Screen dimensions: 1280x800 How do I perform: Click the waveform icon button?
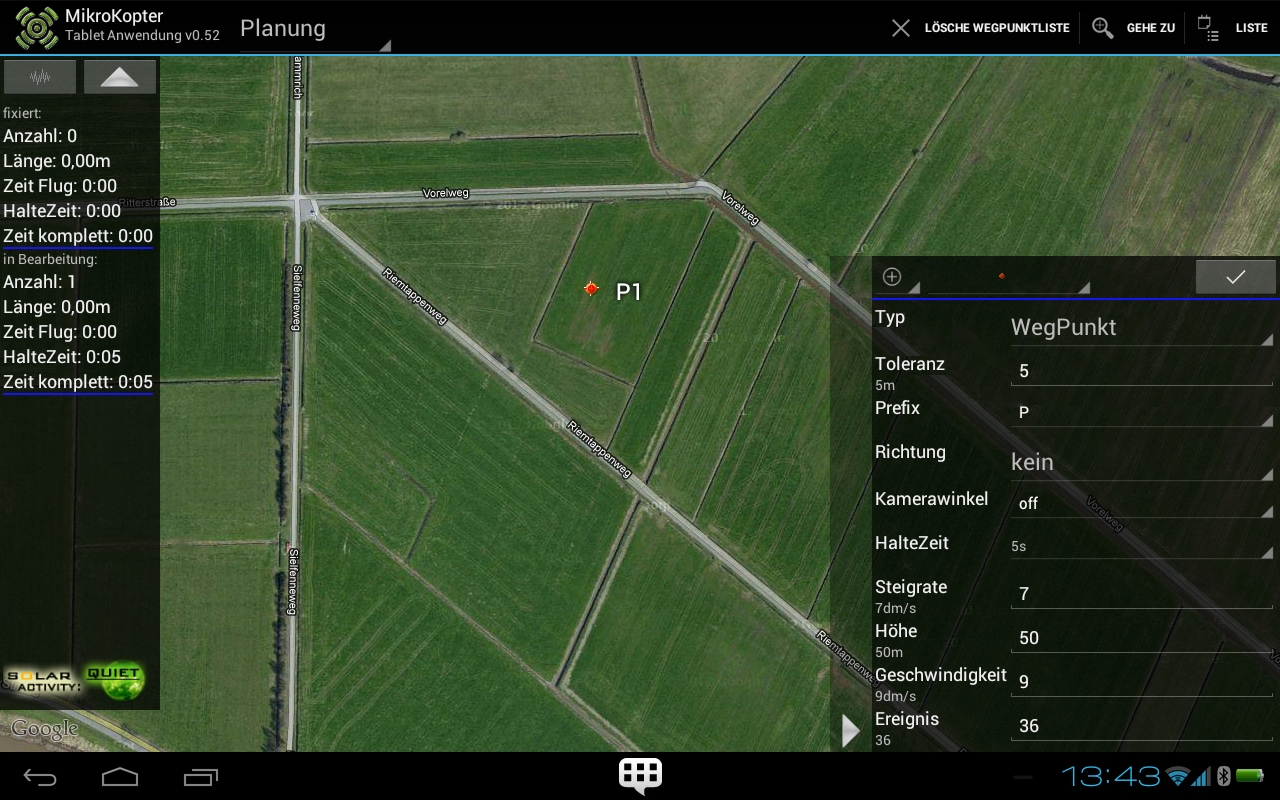[x=40, y=77]
